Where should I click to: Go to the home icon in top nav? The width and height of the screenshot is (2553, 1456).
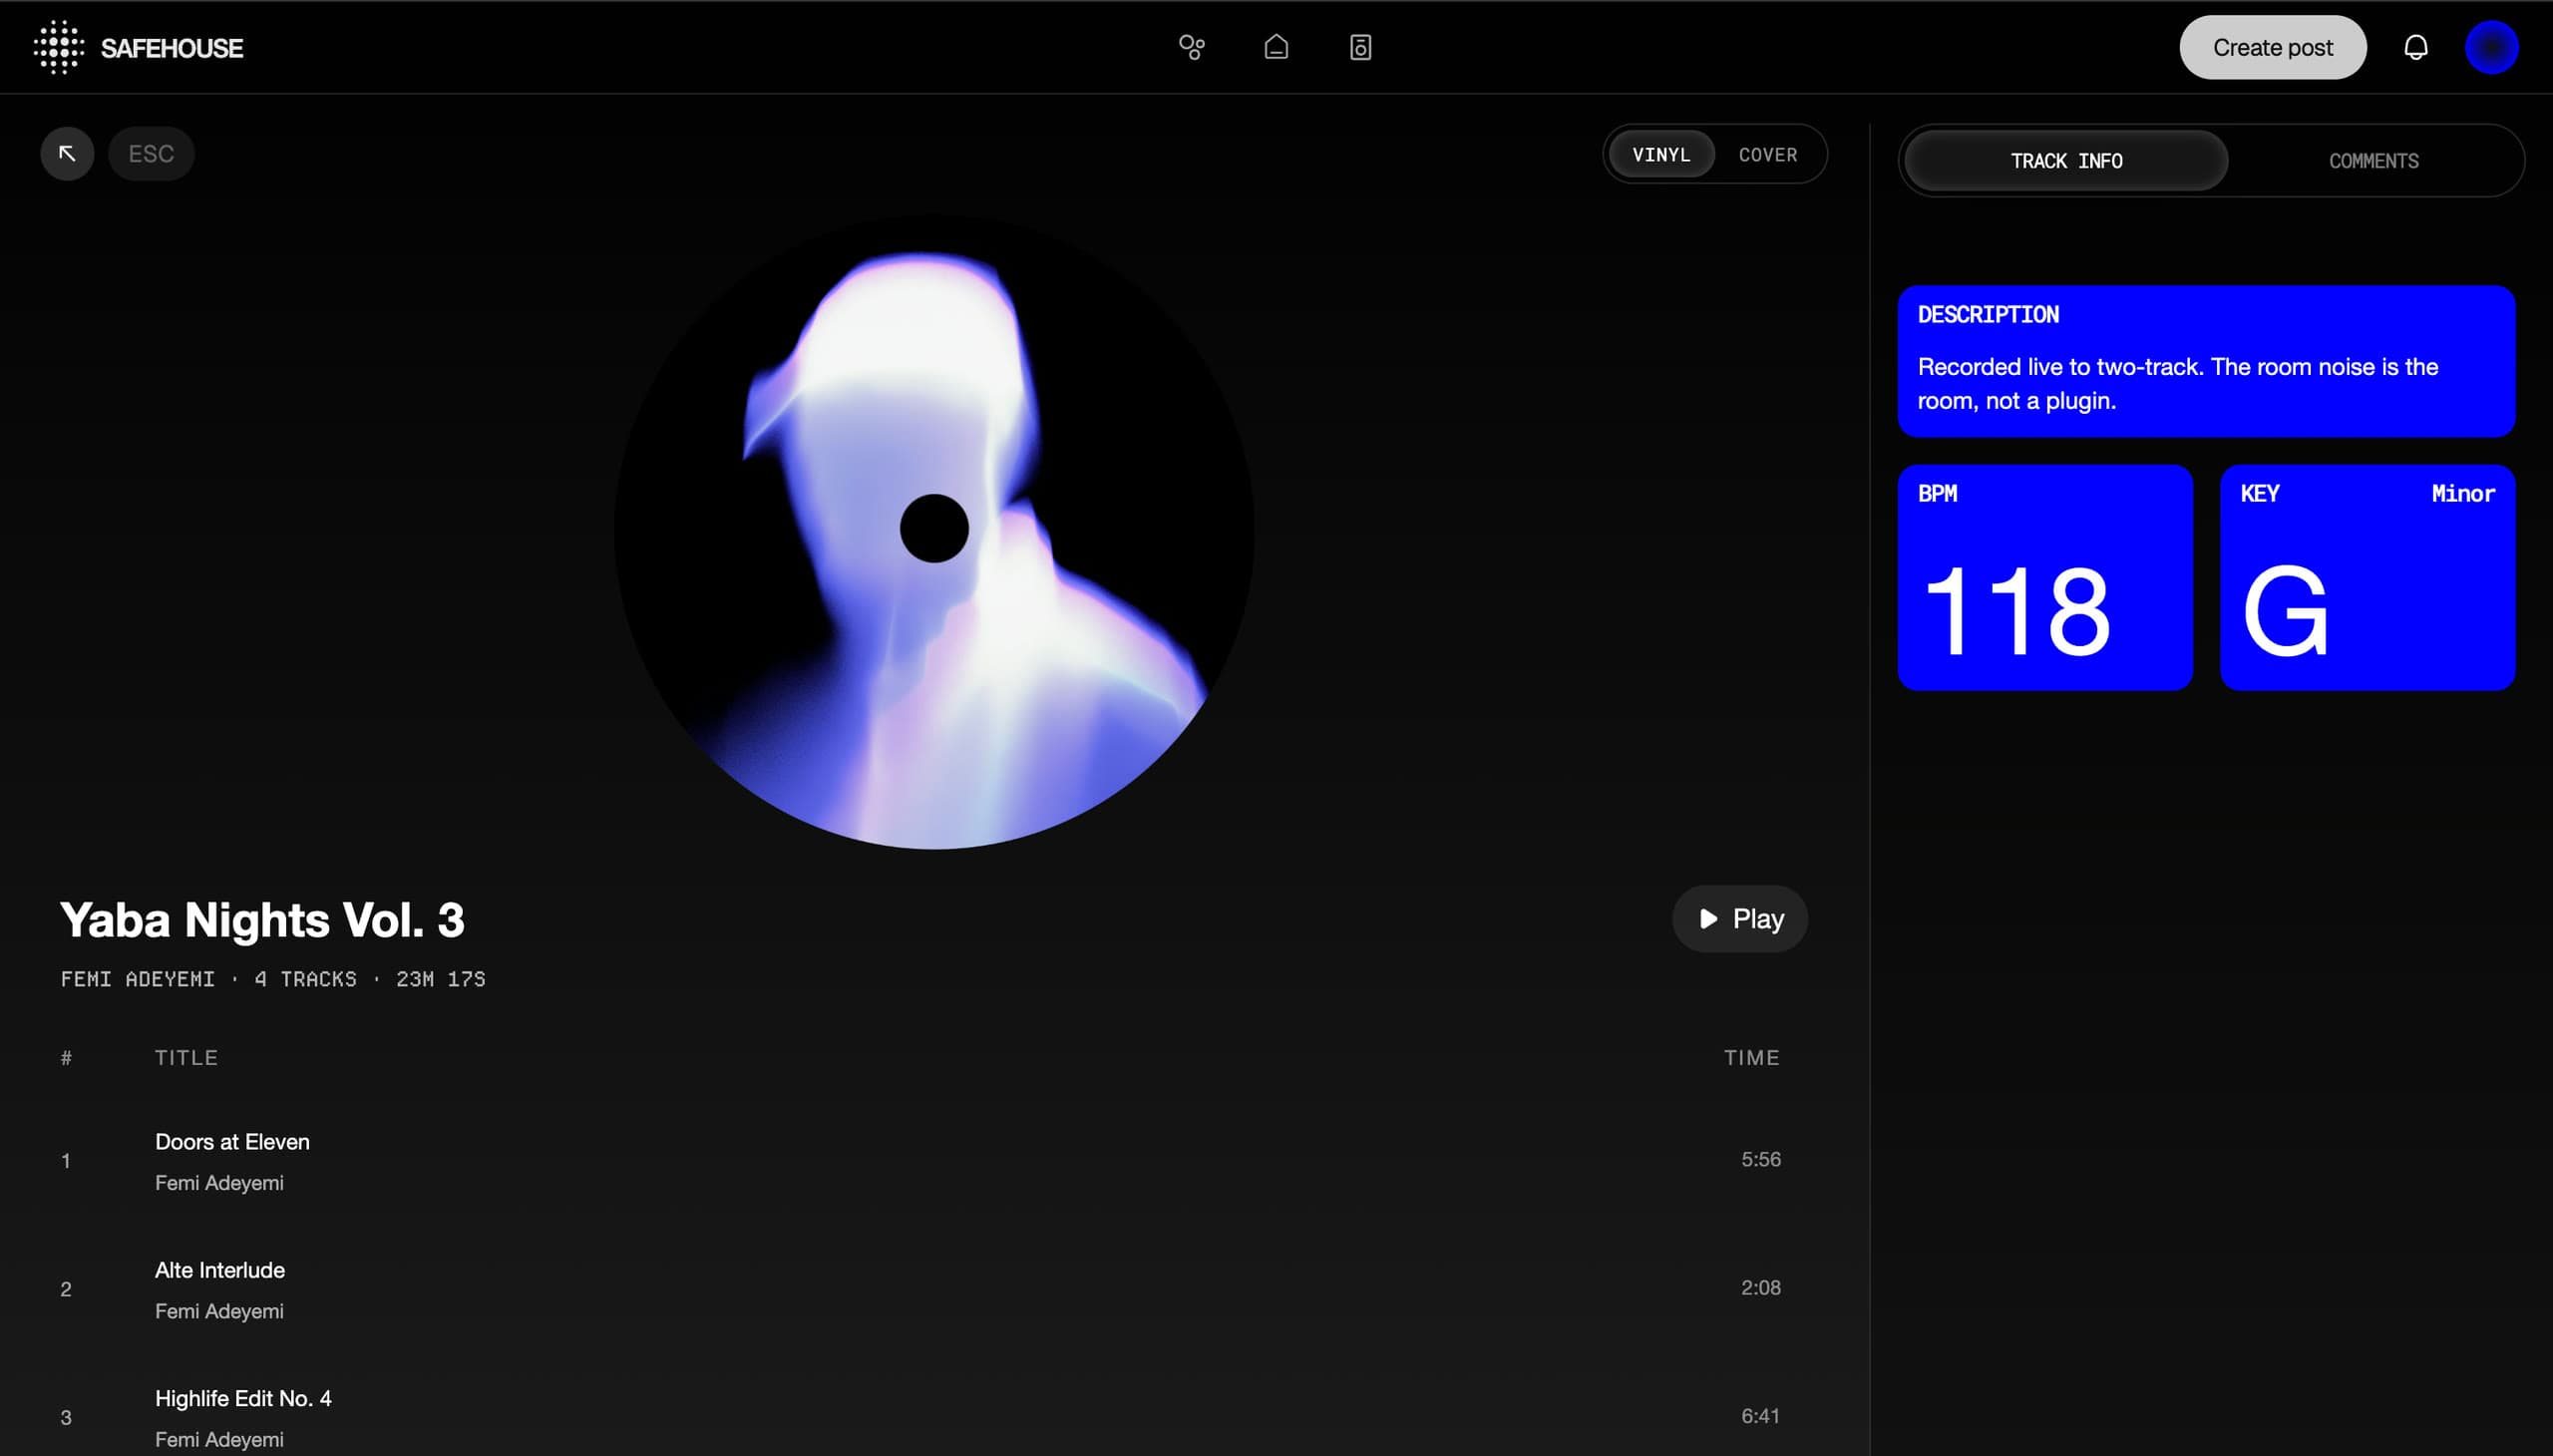tap(1276, 47)
